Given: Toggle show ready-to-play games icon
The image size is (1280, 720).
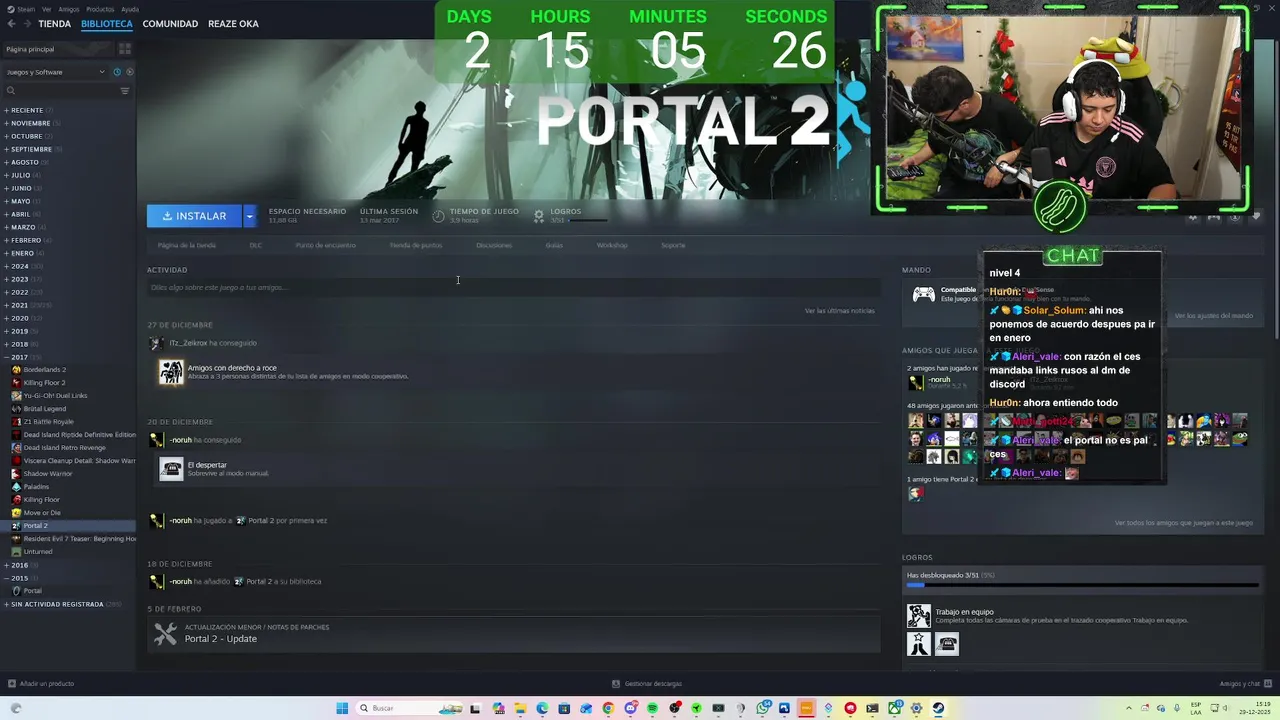Looking at the screenshot, I should coord(129,72).
